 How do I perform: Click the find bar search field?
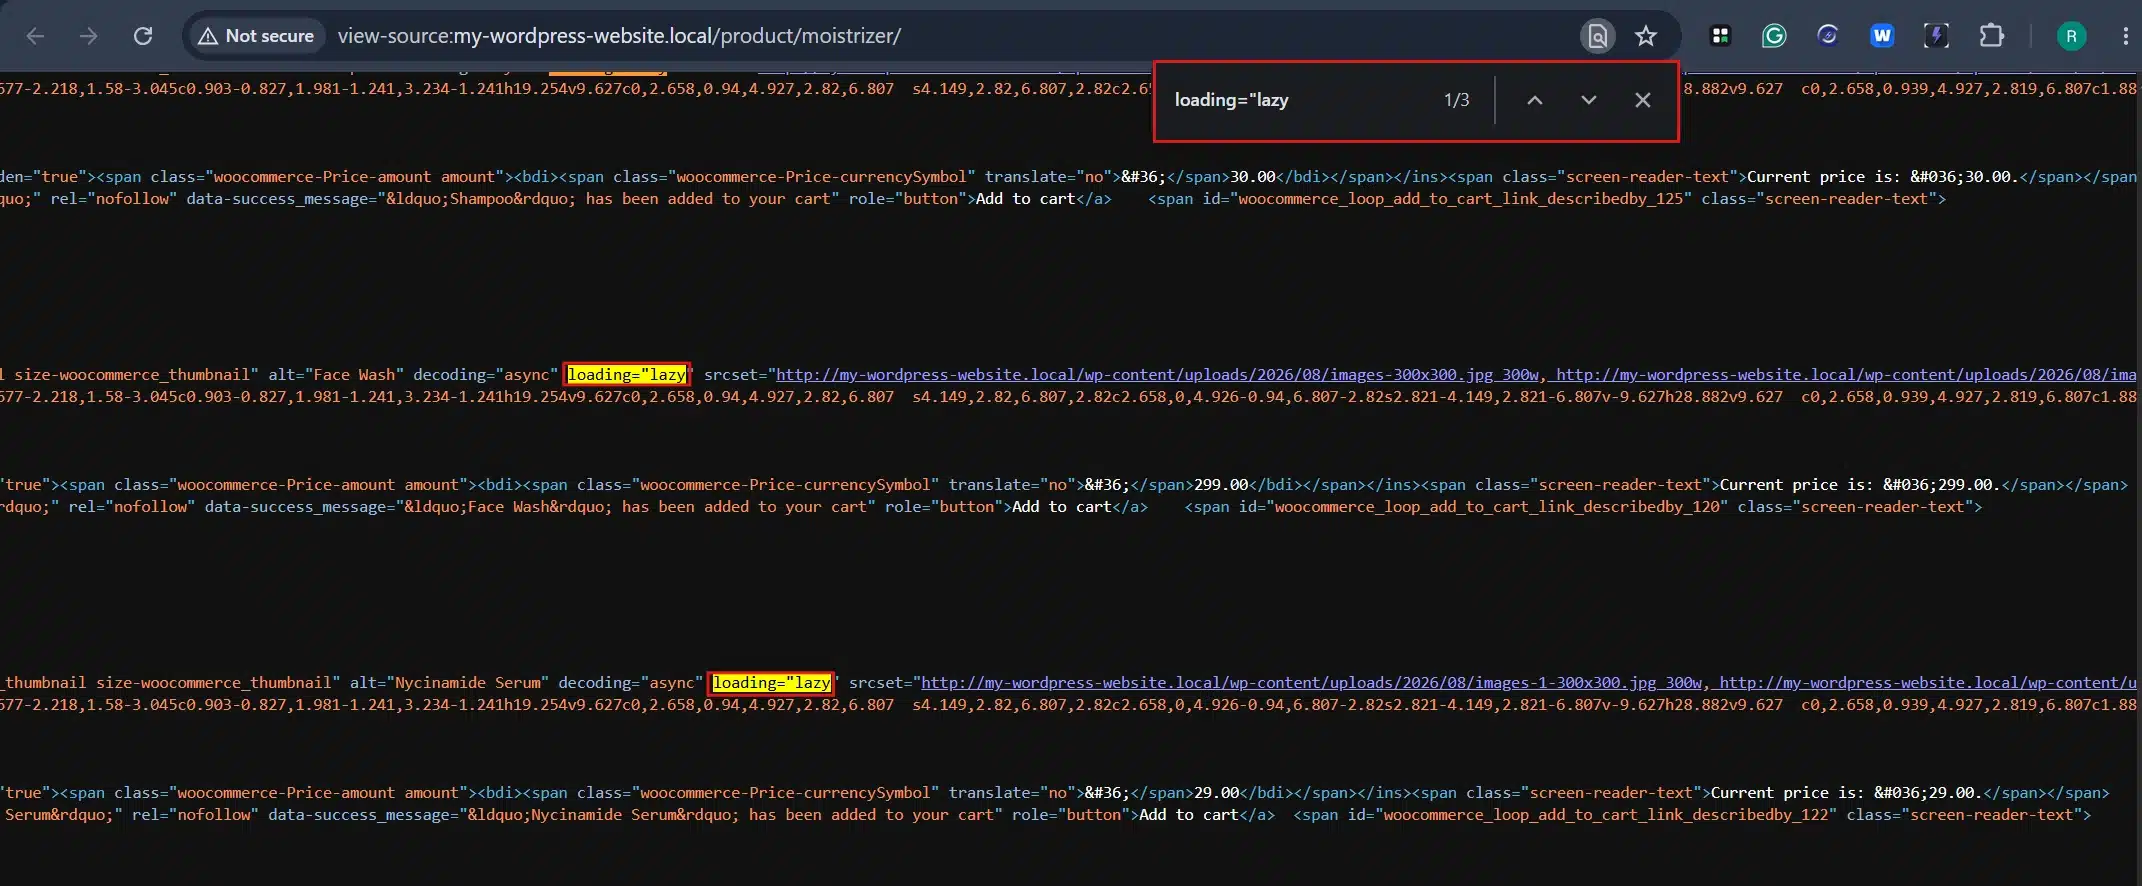coord(1300,100)
